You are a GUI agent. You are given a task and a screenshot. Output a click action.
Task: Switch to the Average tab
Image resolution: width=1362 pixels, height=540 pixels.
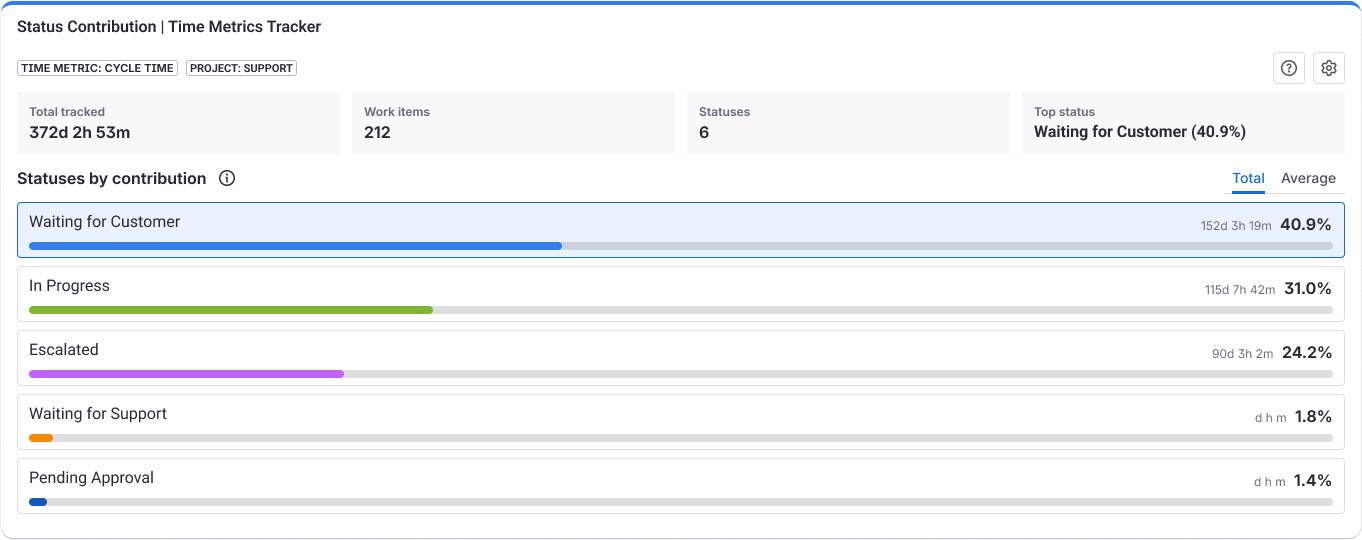click(x=1308, y=179)
